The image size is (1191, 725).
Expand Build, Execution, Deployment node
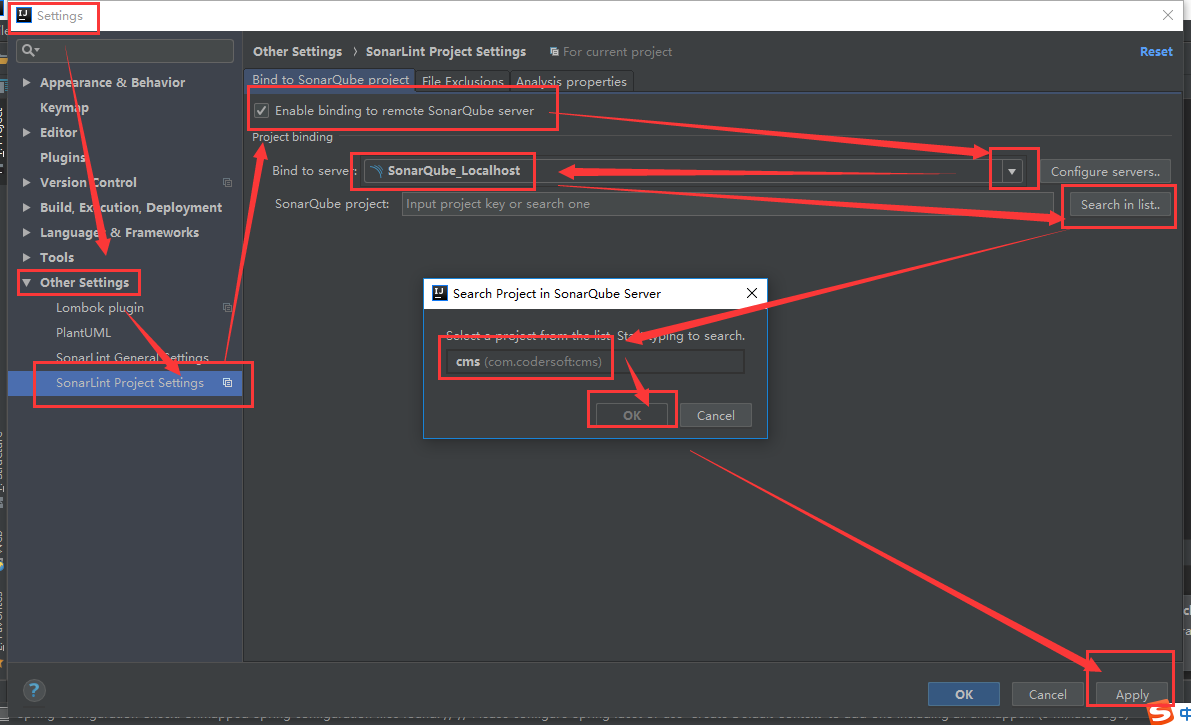(x=27, y=207)
